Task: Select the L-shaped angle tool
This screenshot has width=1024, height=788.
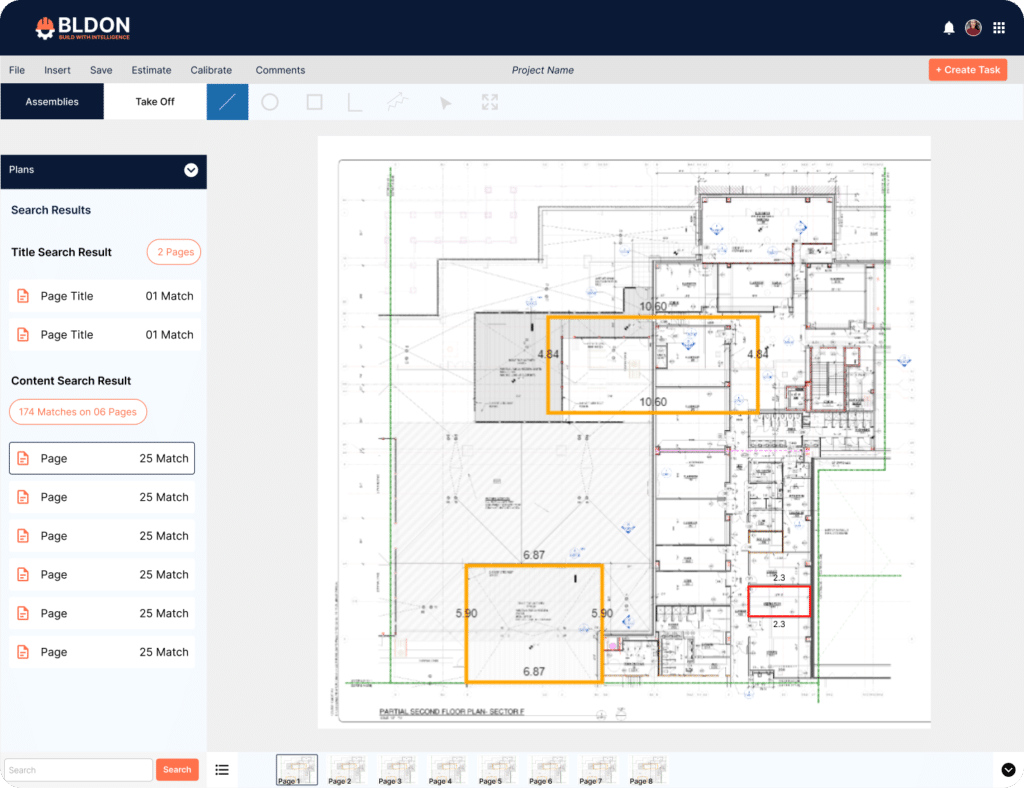Action: (354, 102)
